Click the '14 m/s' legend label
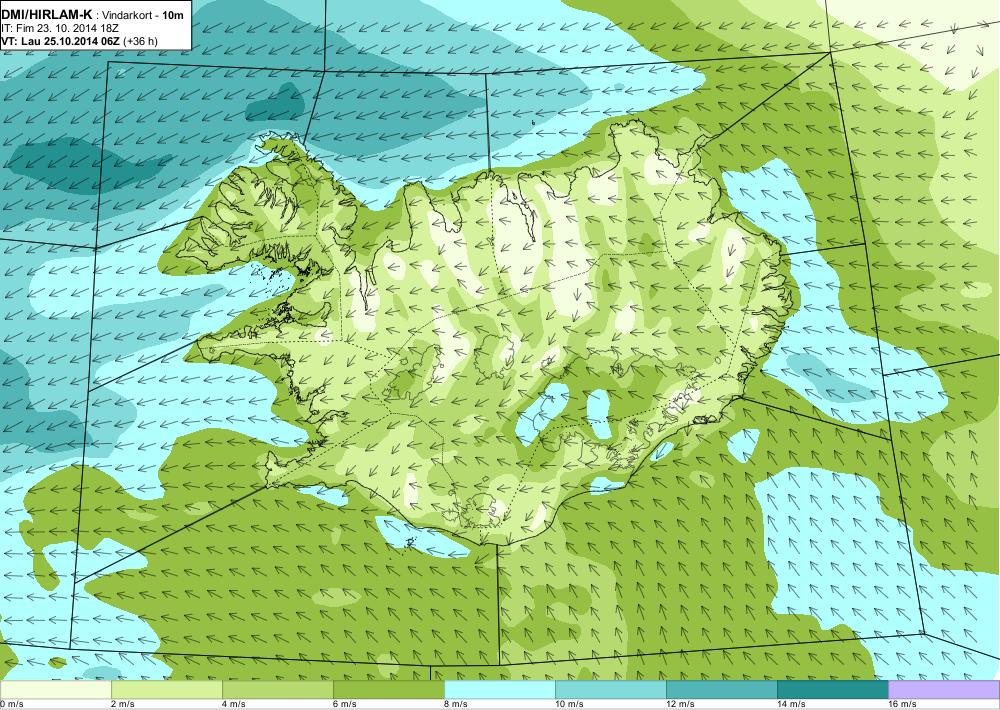The width and height of the screenshot is (1000, 710). [x=791, y=704]
